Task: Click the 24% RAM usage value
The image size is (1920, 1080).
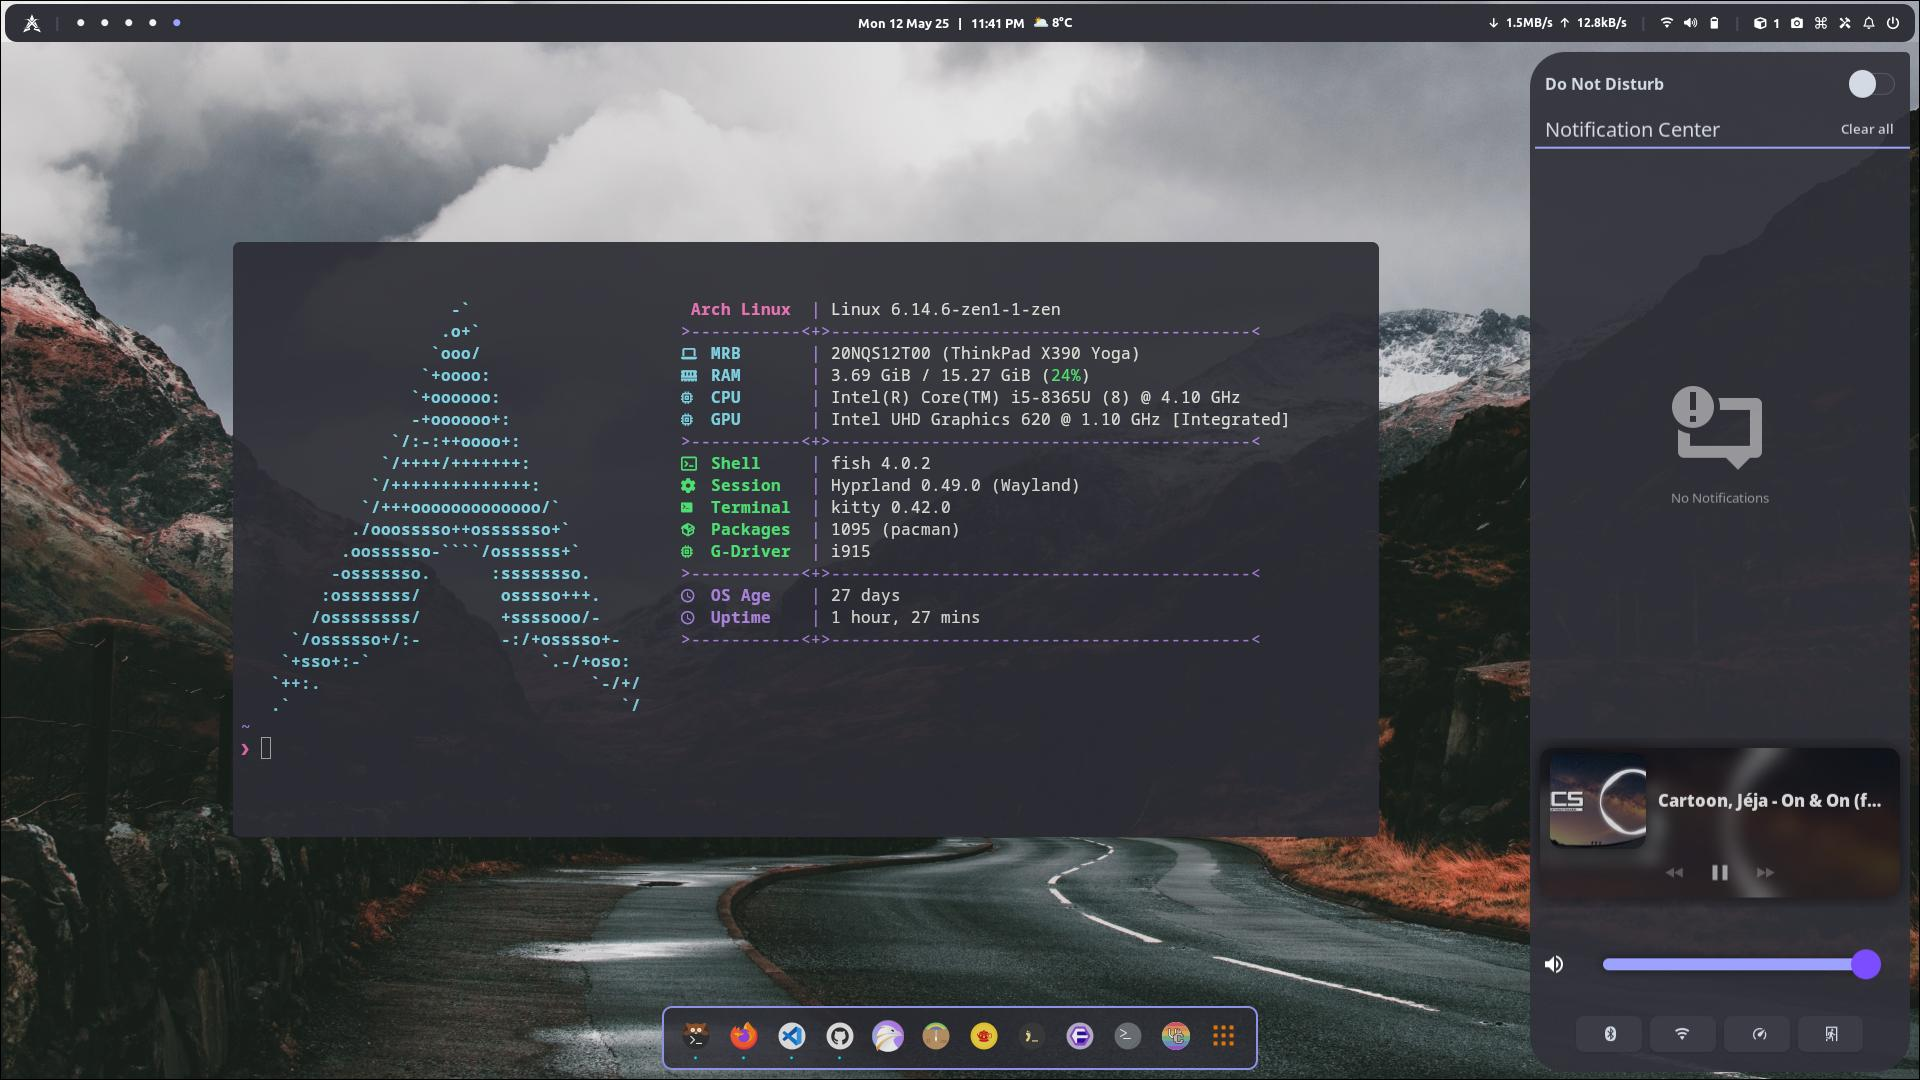Action: pos(1066,376)
